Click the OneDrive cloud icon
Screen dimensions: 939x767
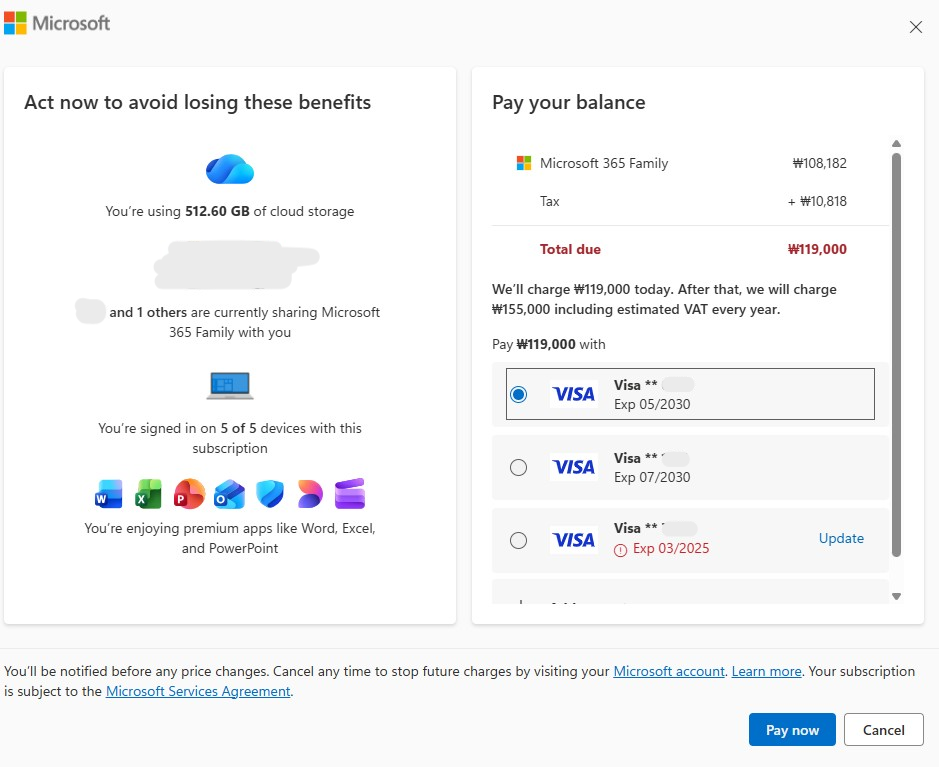[x=230, y=169]
